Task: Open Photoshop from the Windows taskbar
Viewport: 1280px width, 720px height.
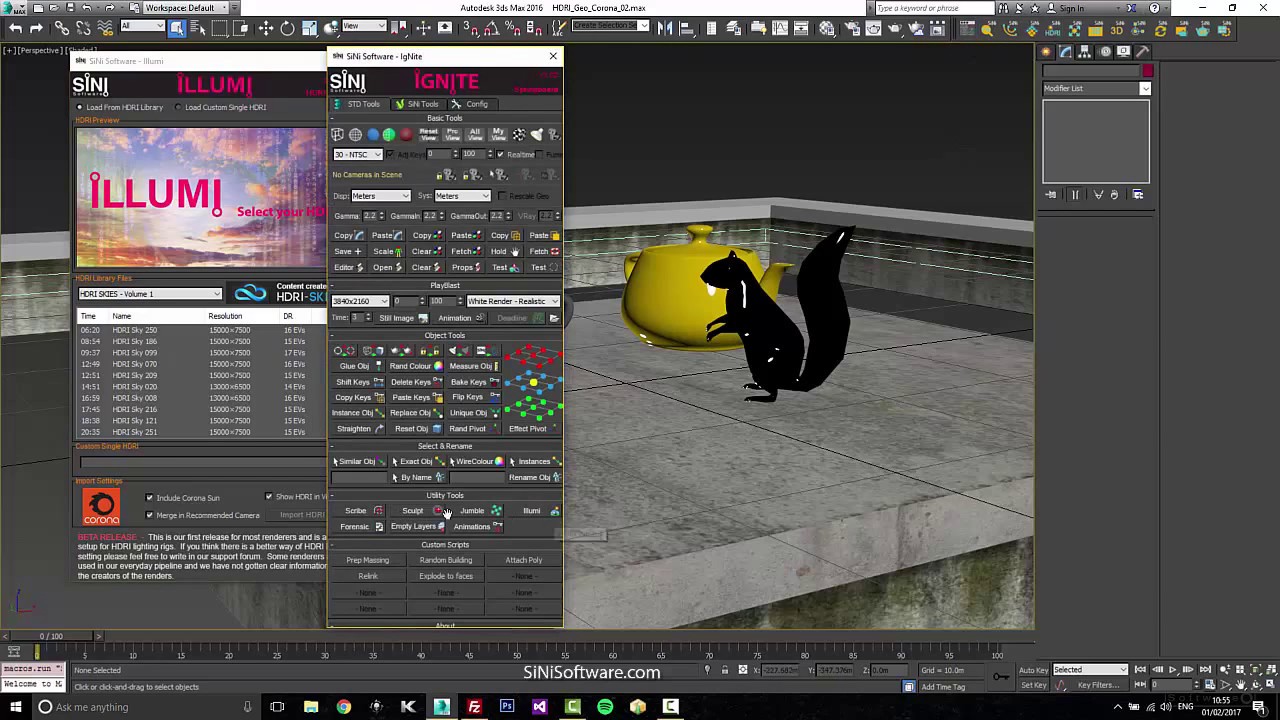Action: [507, 707]
